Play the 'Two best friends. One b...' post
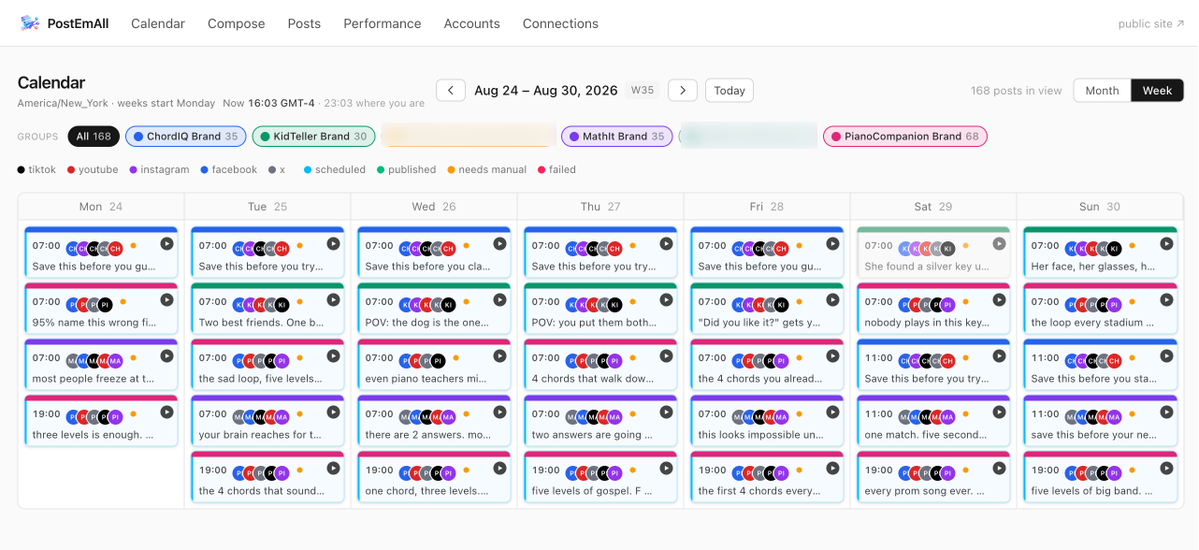 coord(333,300)
